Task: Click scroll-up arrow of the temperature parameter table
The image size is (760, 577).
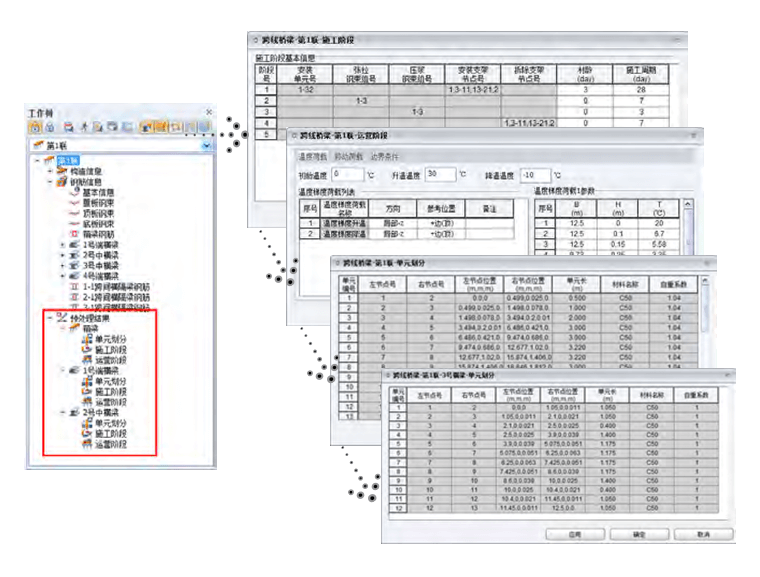Action: (687, 204)
